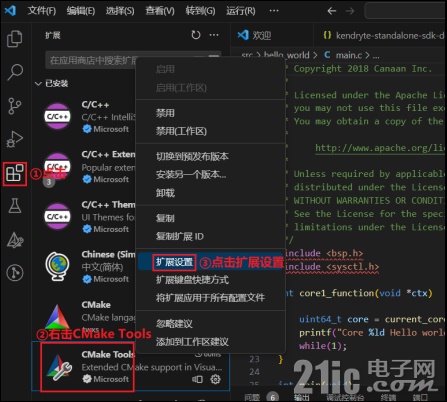The width and height of the screenshot is (447, 402).
Task: Choose 禁用(工作区) in context menu
Action: coord(211,131)
